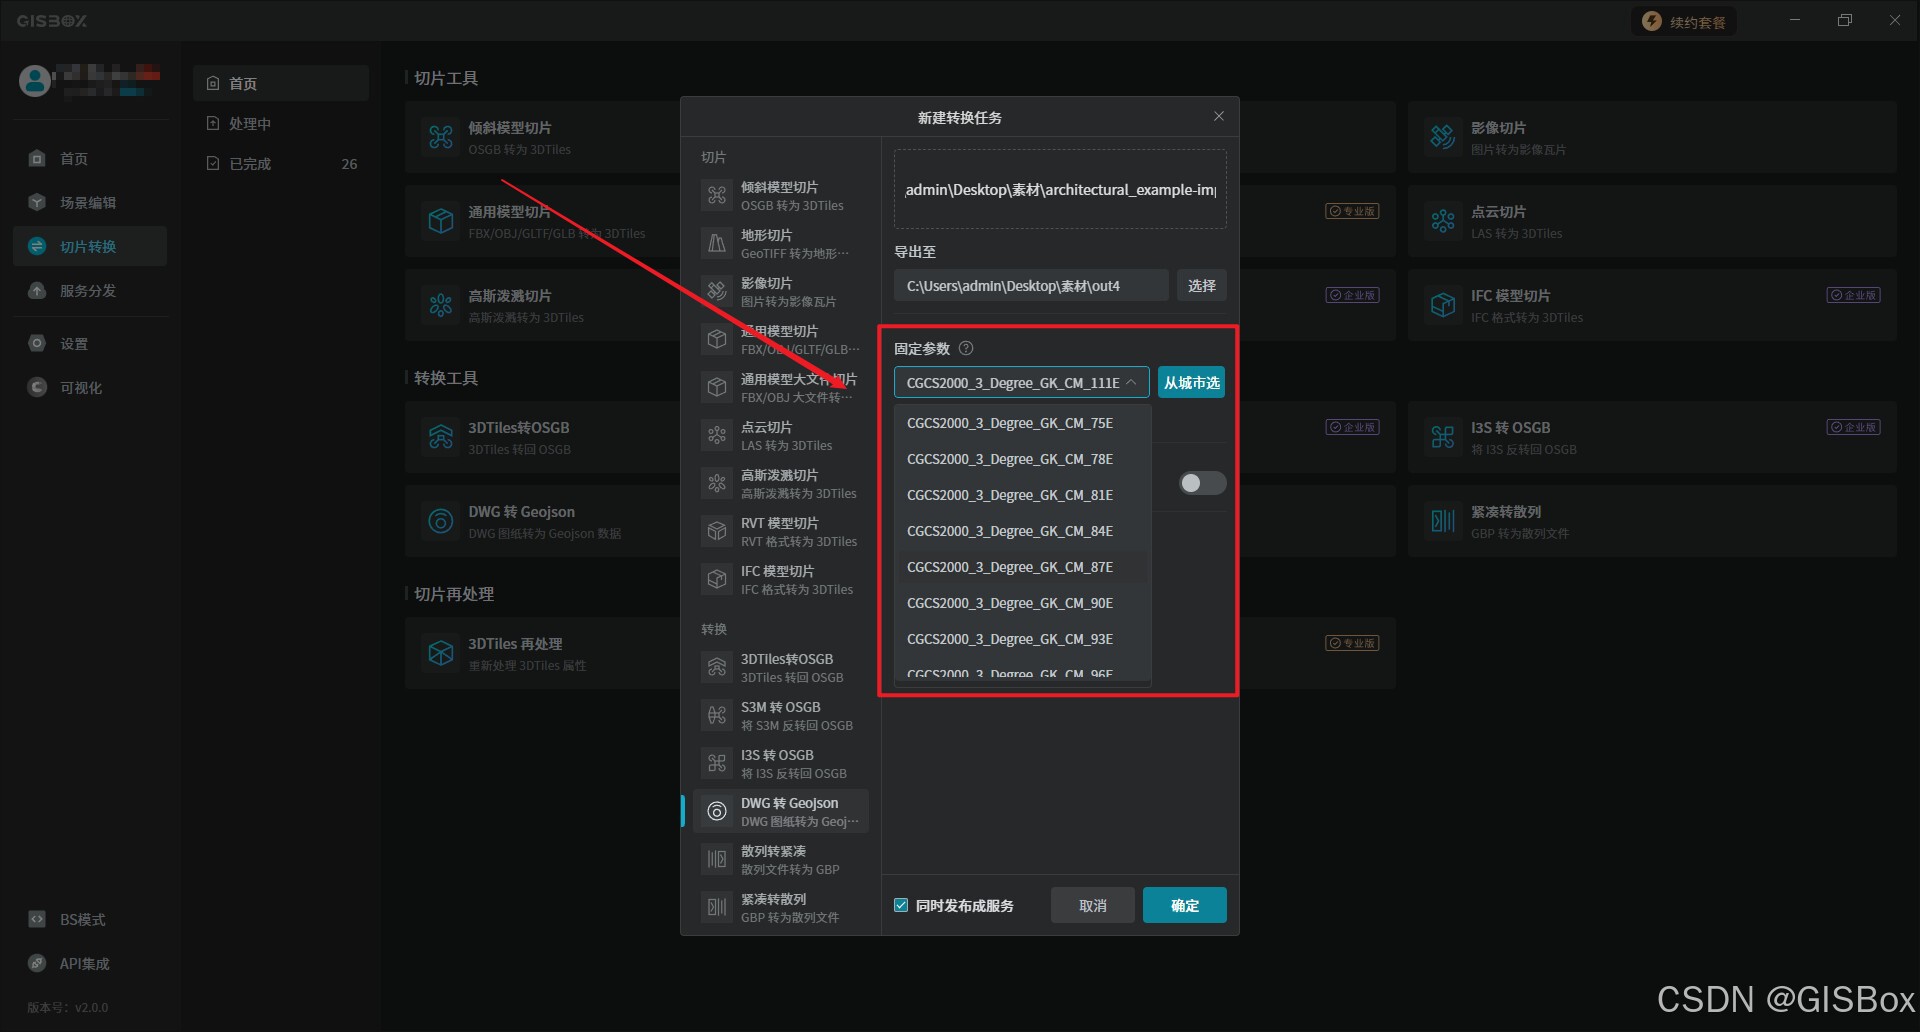Select 散列转紧凑 in dialog list
This screenshot has width=1920, height=1032.
781,859
